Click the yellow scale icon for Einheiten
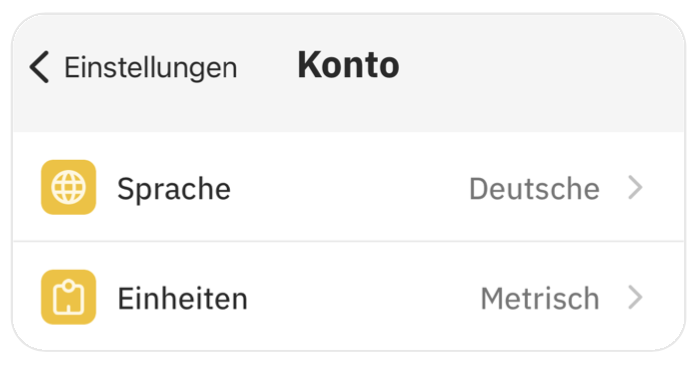 (x=68, y=297)
